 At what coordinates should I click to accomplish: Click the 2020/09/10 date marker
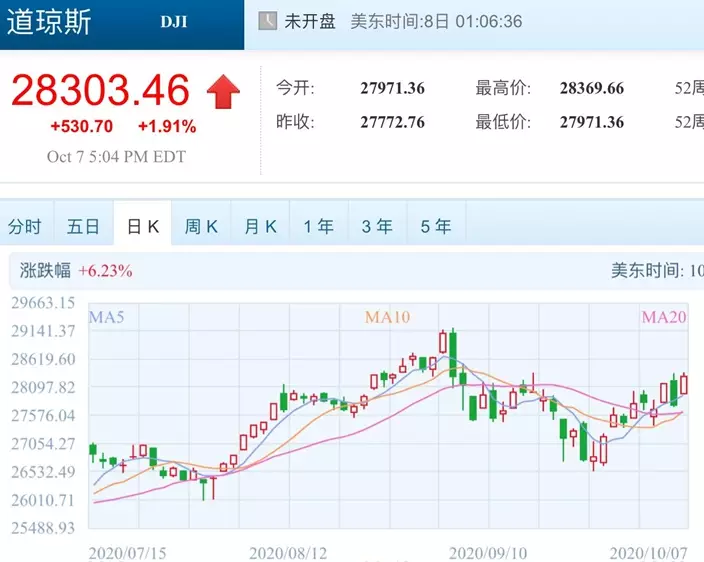pyautogui.click(x=487, y=552)
